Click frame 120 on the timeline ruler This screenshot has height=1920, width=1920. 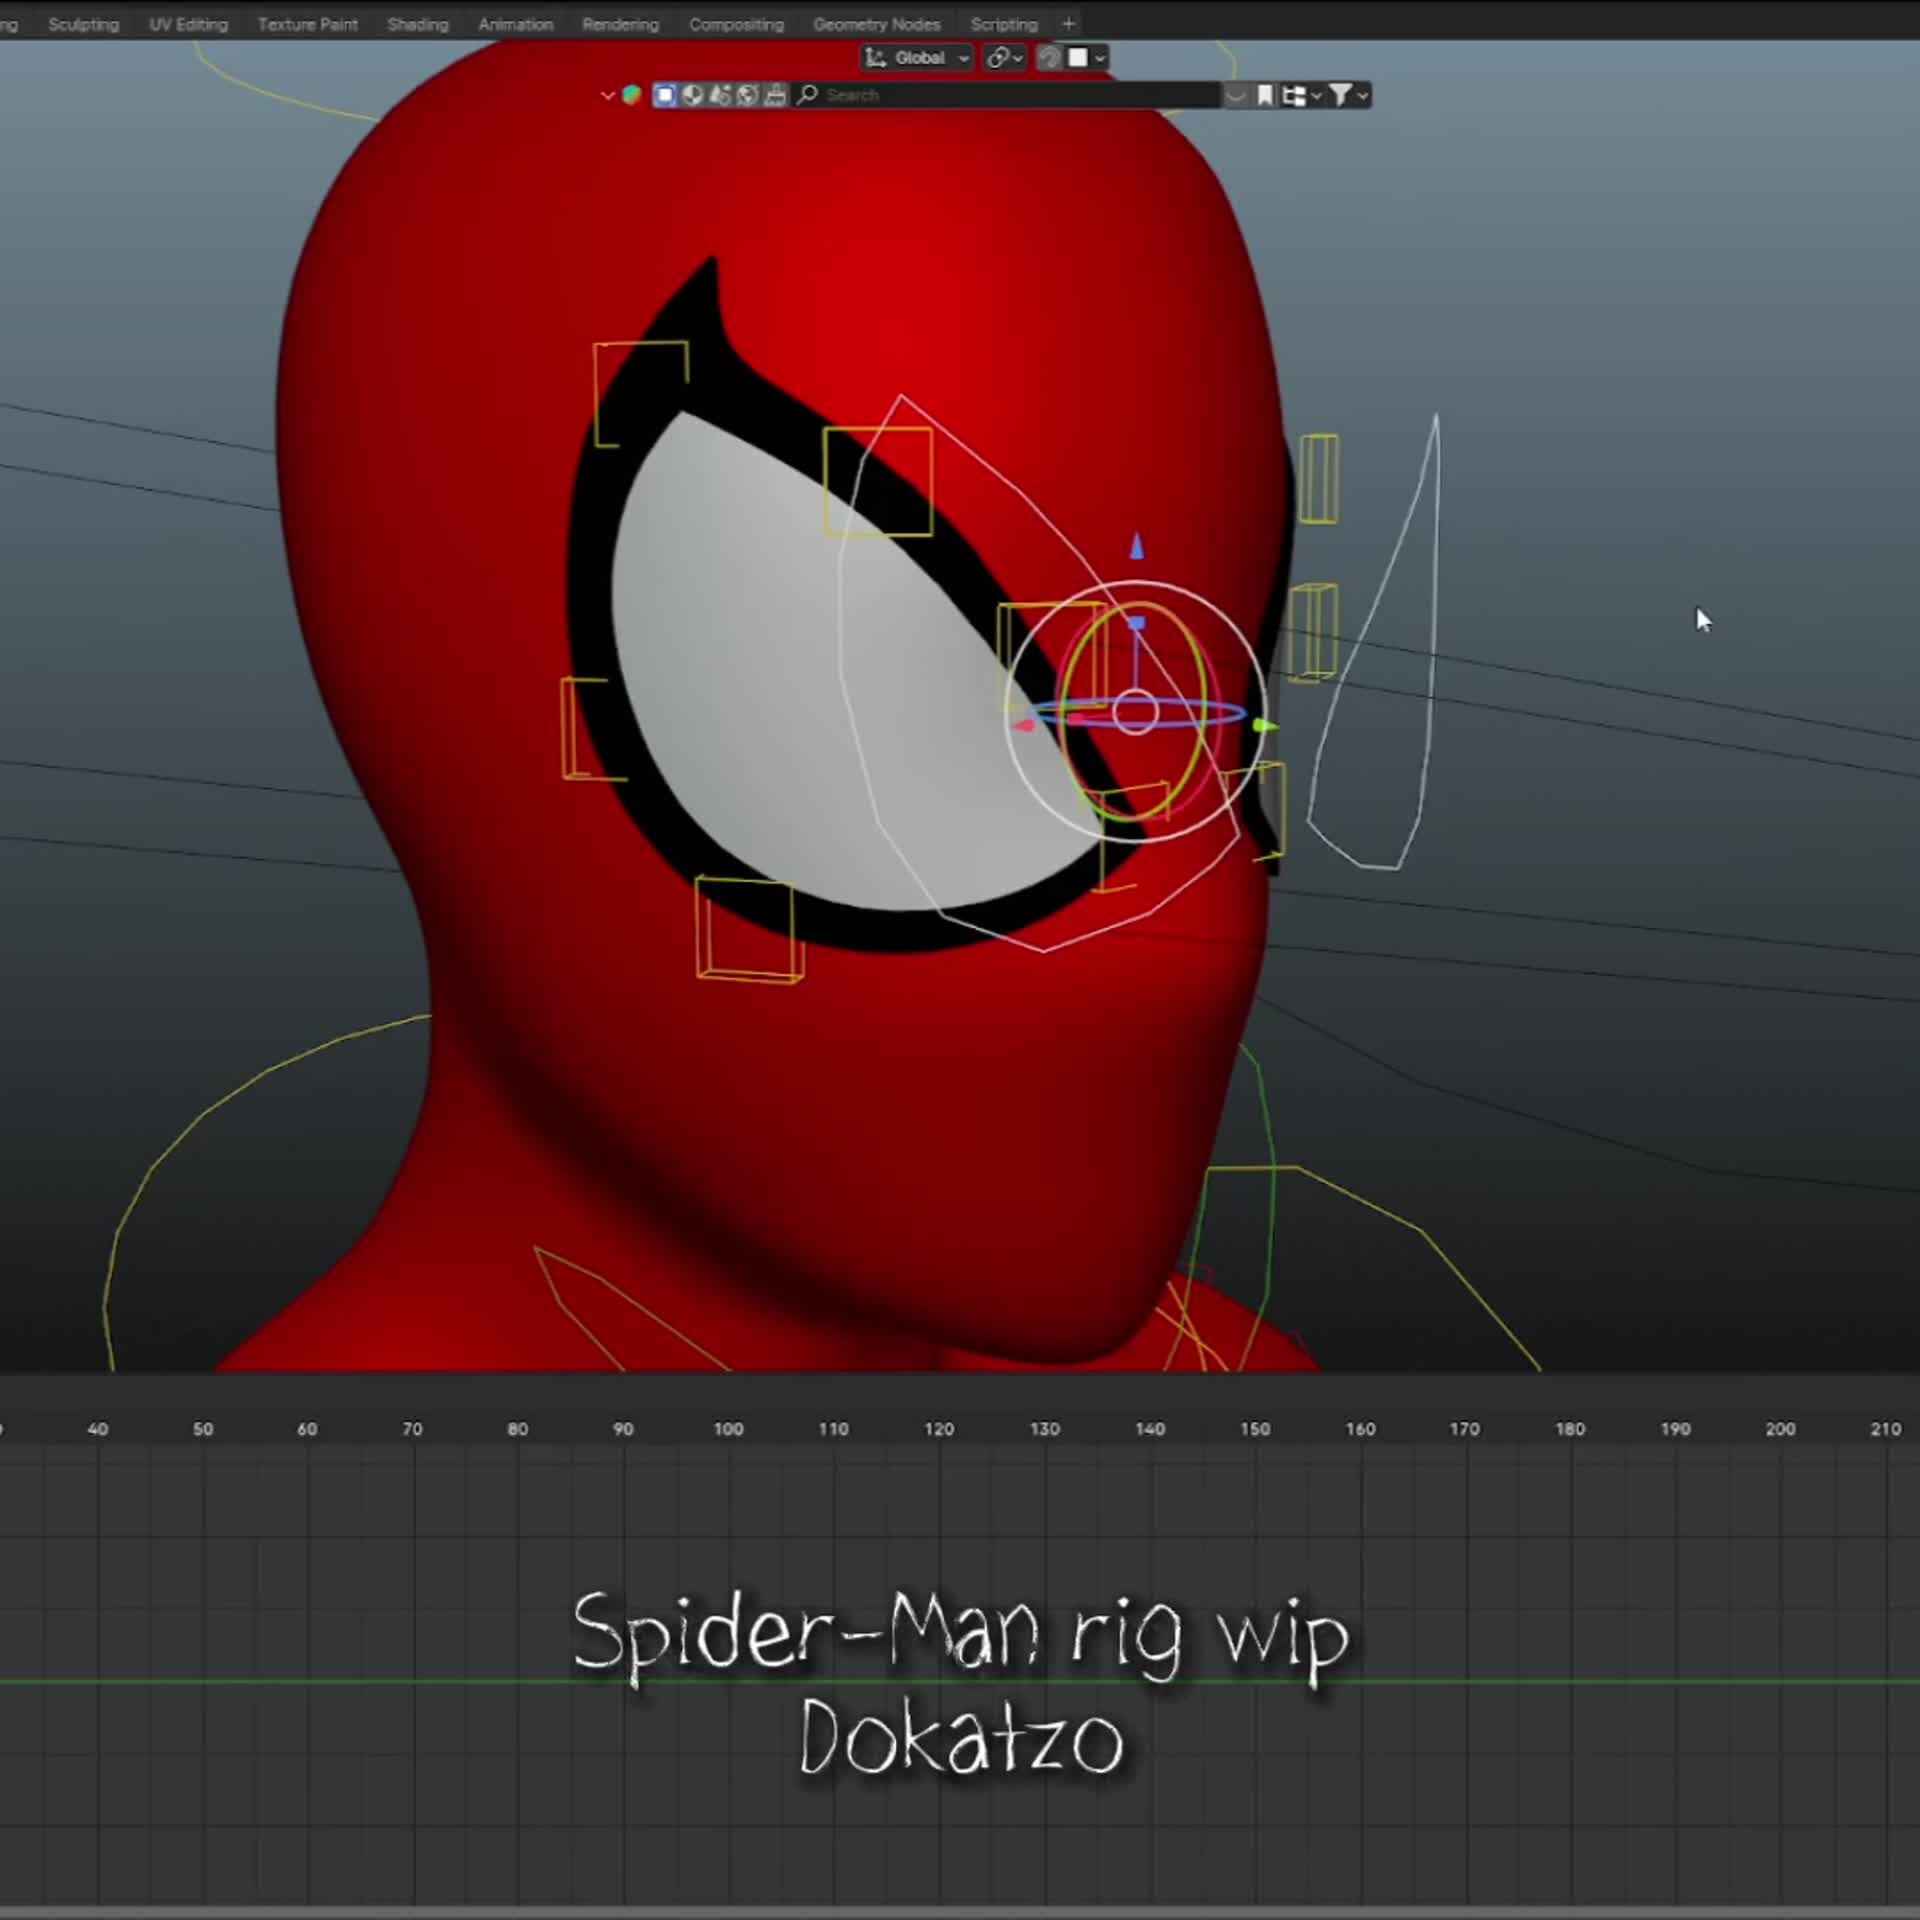point(938,1429)
